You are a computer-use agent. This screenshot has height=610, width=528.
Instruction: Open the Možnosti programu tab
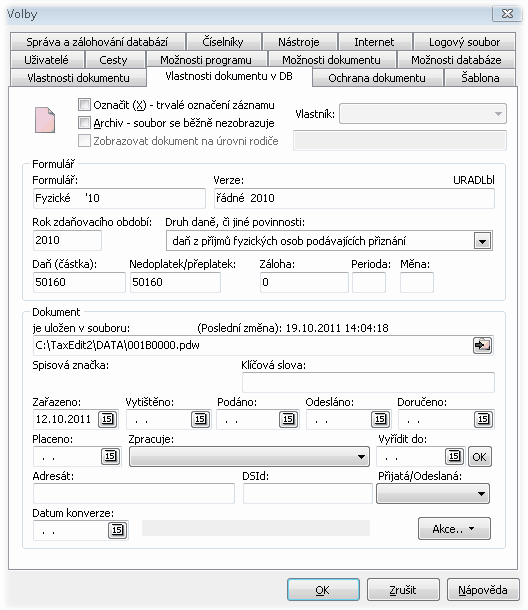pyautogui.click(x=205, y=60)
